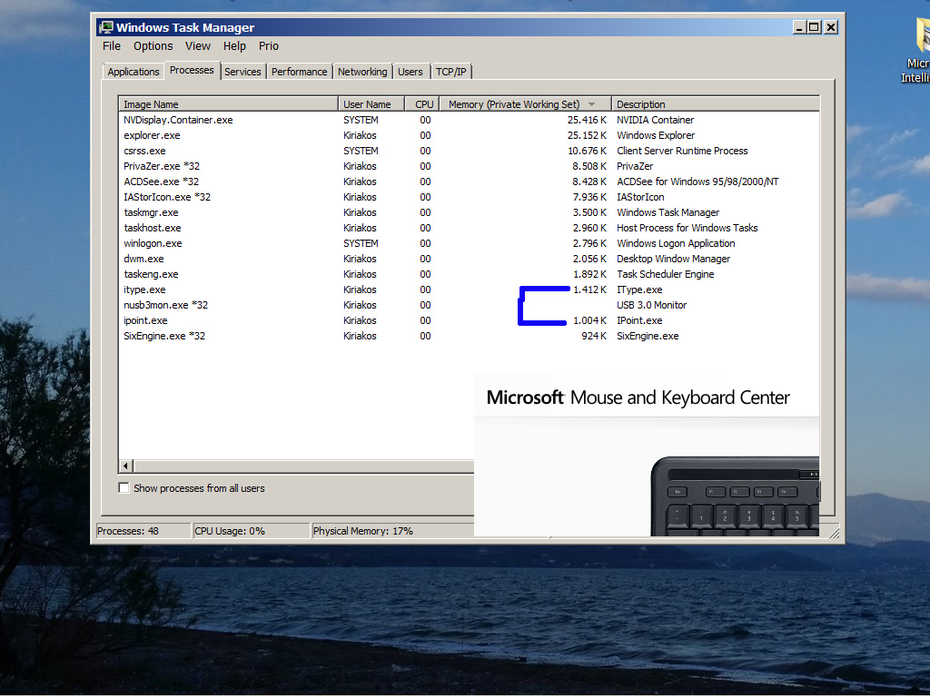Switch to the Performance tab
This screenshot has width=930, height=697.
coord(299,72)
